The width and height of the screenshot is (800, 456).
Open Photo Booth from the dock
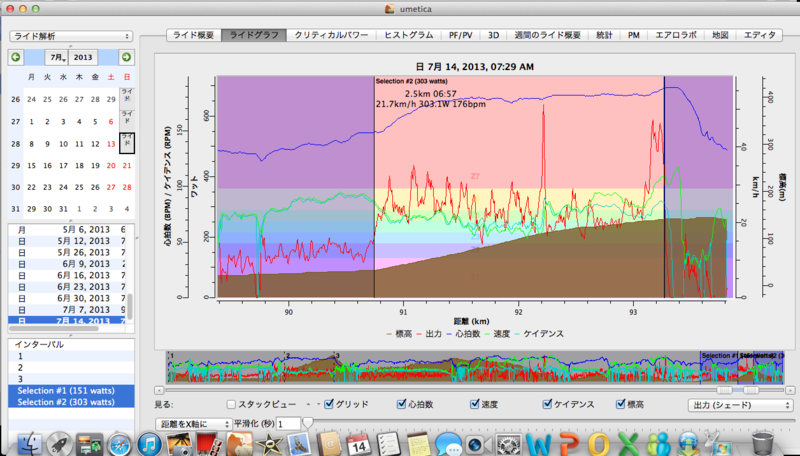coord(209,444)
